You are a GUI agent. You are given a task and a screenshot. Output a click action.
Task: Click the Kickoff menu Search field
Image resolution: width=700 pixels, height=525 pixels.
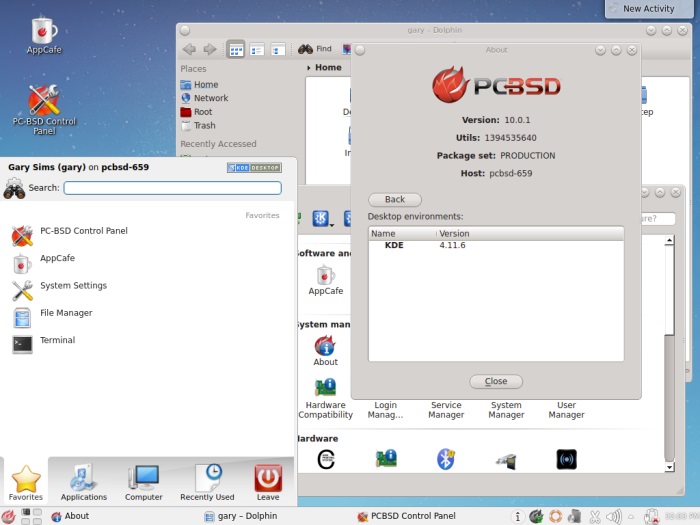click(x=172, y=188)
